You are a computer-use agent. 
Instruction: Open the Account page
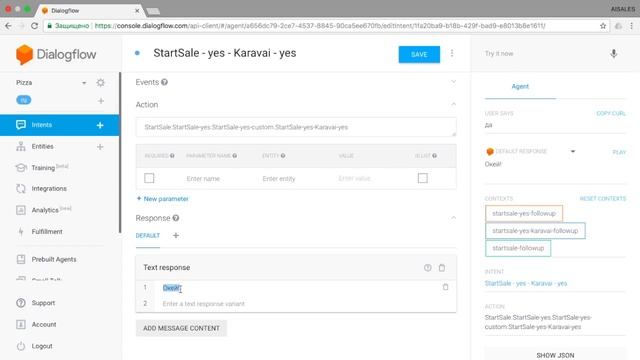point(44,324)
